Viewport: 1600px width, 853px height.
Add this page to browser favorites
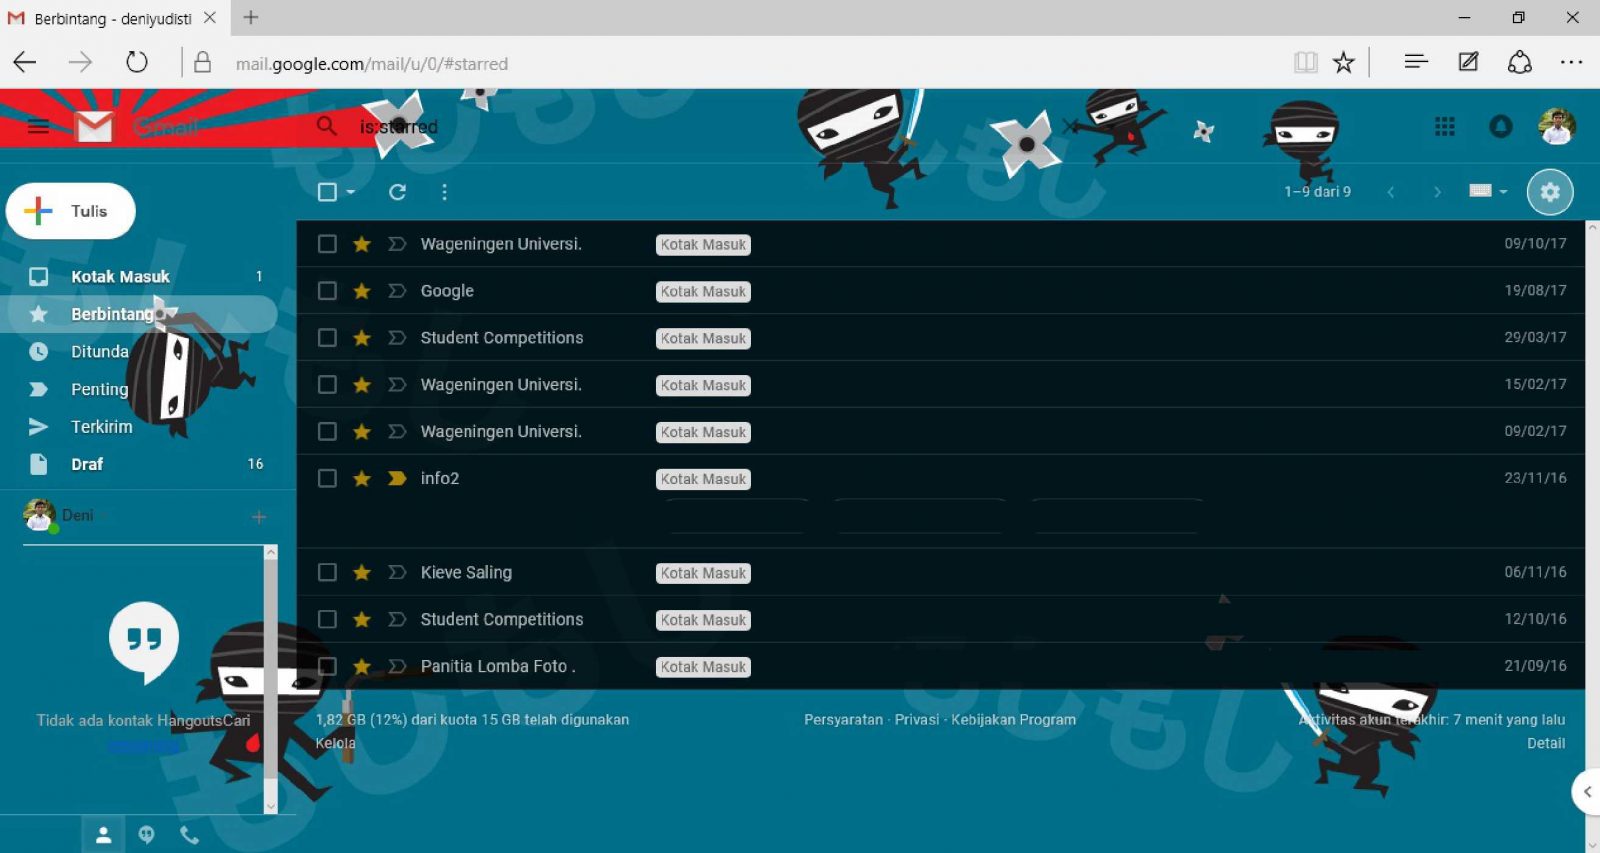1344,63
